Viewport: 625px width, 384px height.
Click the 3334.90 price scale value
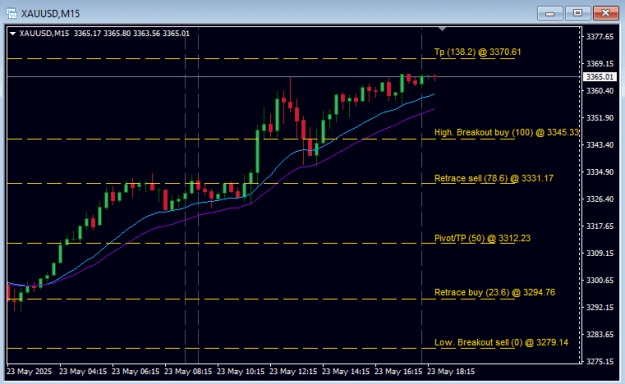click(599, 172)
